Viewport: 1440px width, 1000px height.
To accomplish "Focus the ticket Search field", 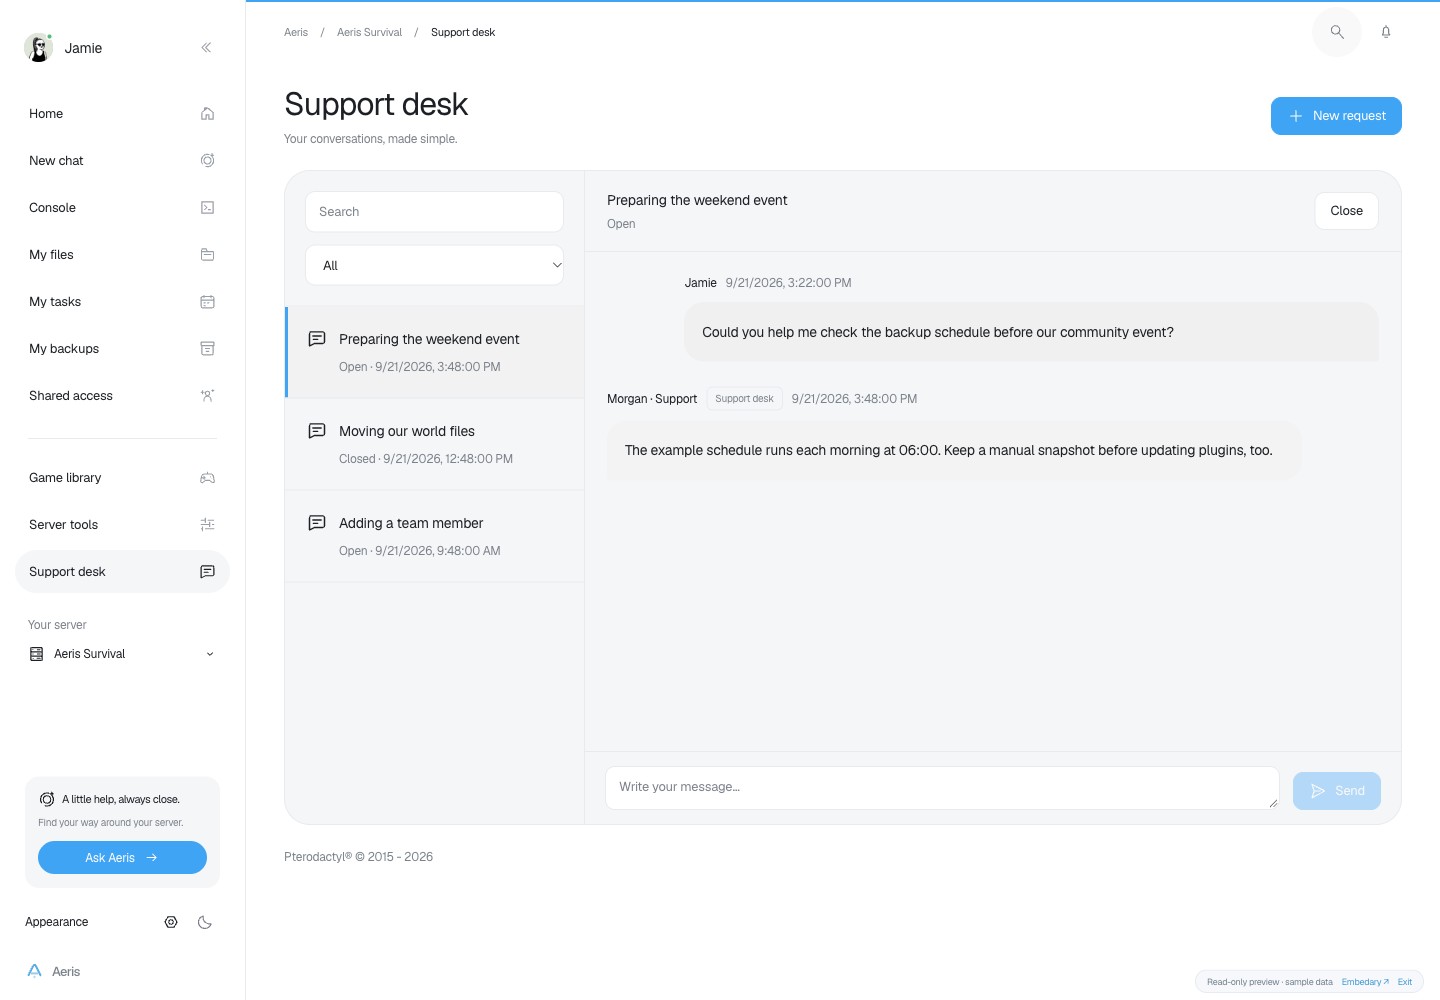I will (434, 212).
